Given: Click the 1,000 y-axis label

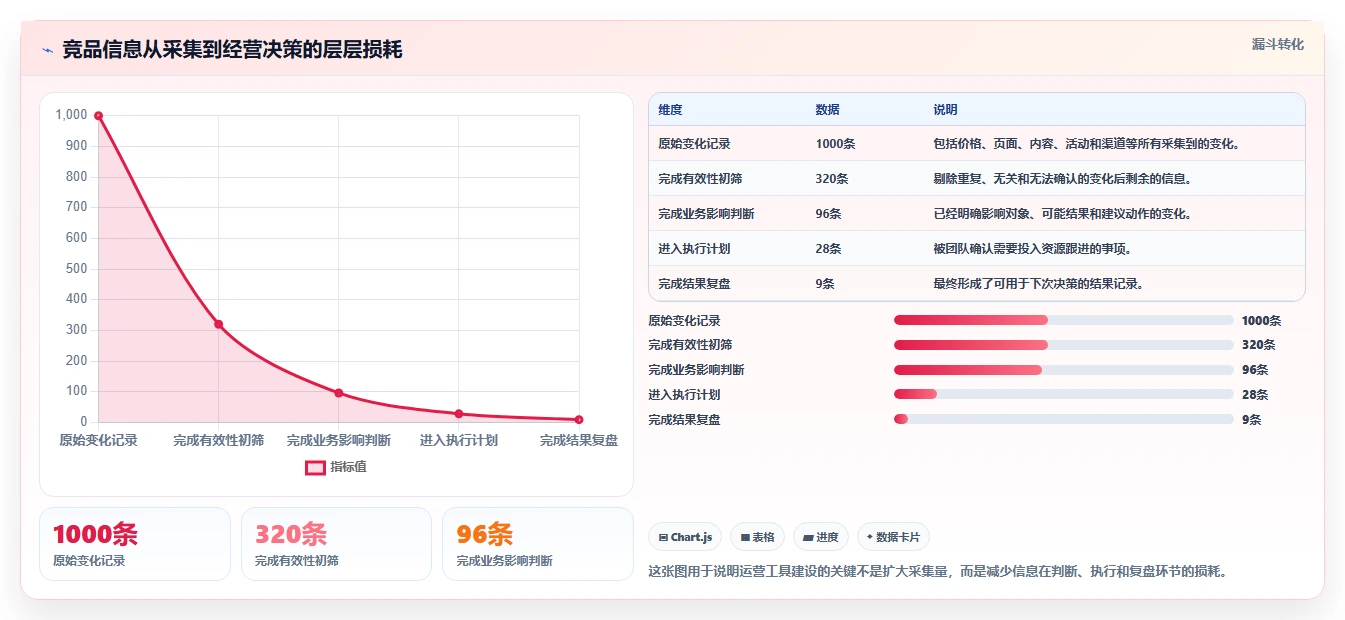Looking at the screenshot, I should [71, 115].
